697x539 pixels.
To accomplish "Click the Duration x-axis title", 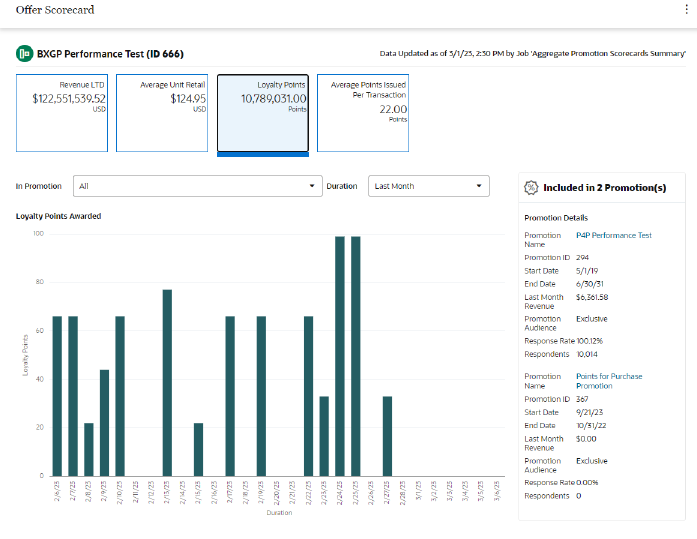I will pyautogui.click(x=279, y=512).
